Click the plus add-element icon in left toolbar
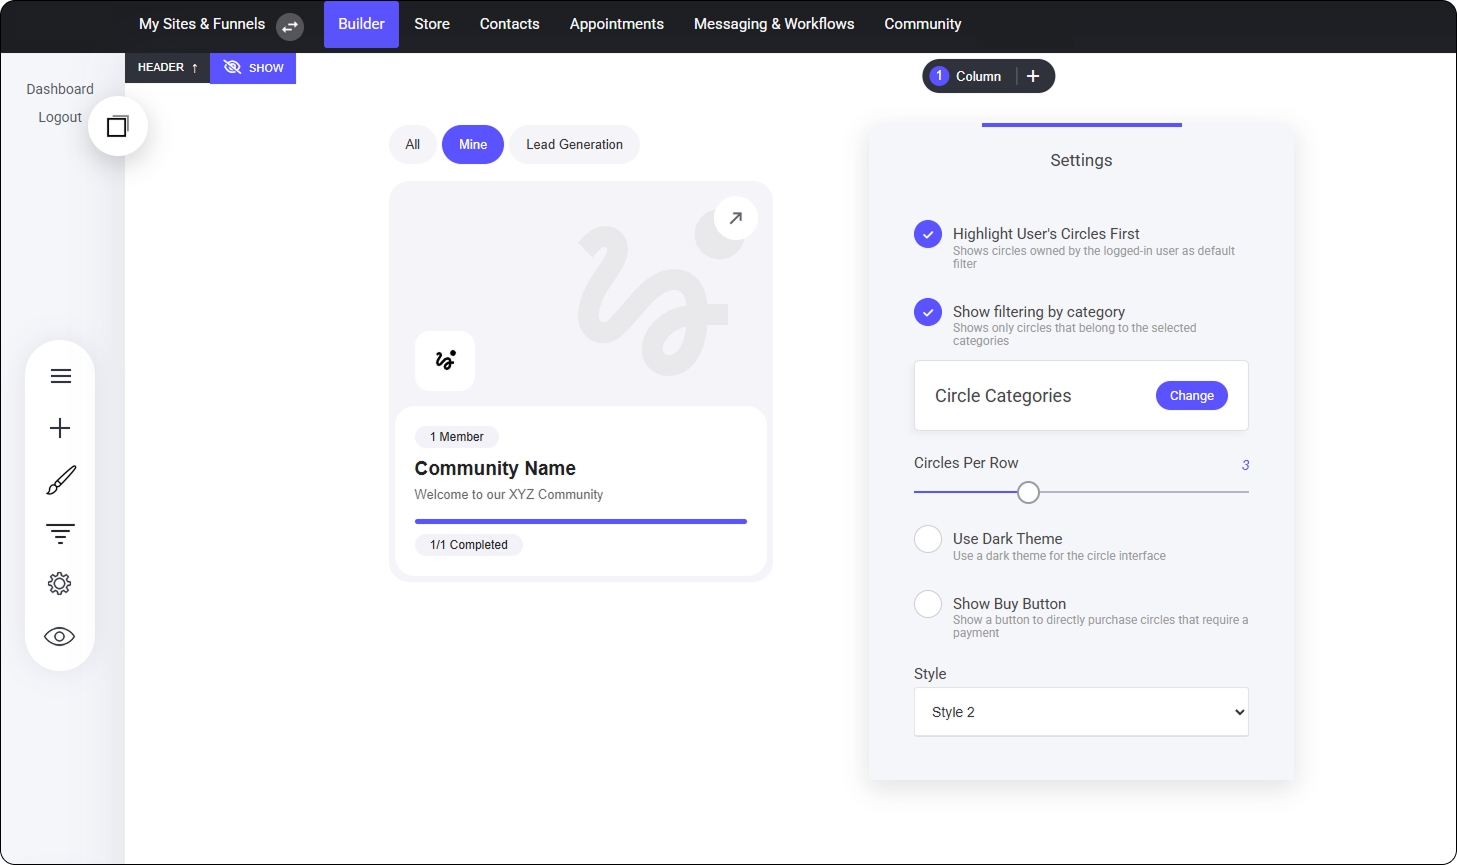Image resolution: width=1457 pixels, height=865 pixels. coord(60,428)
